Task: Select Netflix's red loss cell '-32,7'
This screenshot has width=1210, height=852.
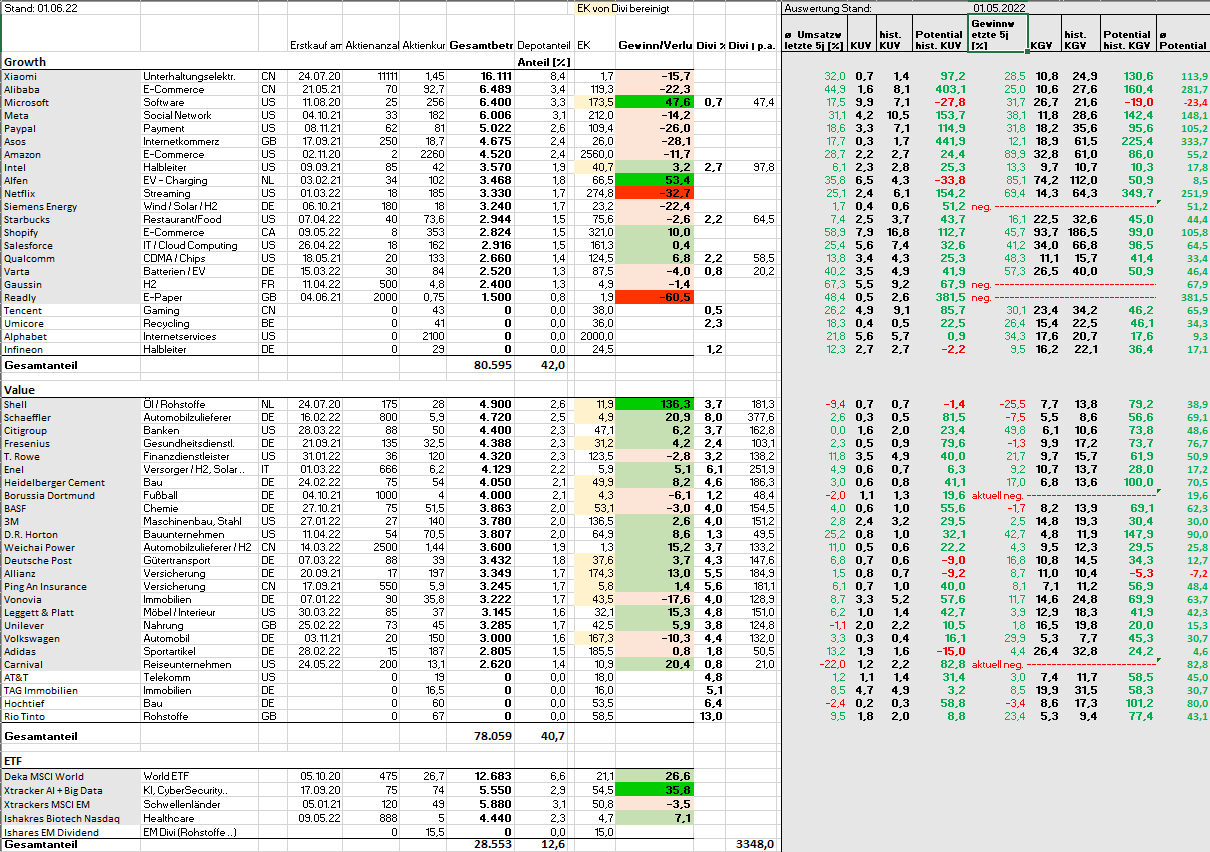Action: (x=655, y=193)
